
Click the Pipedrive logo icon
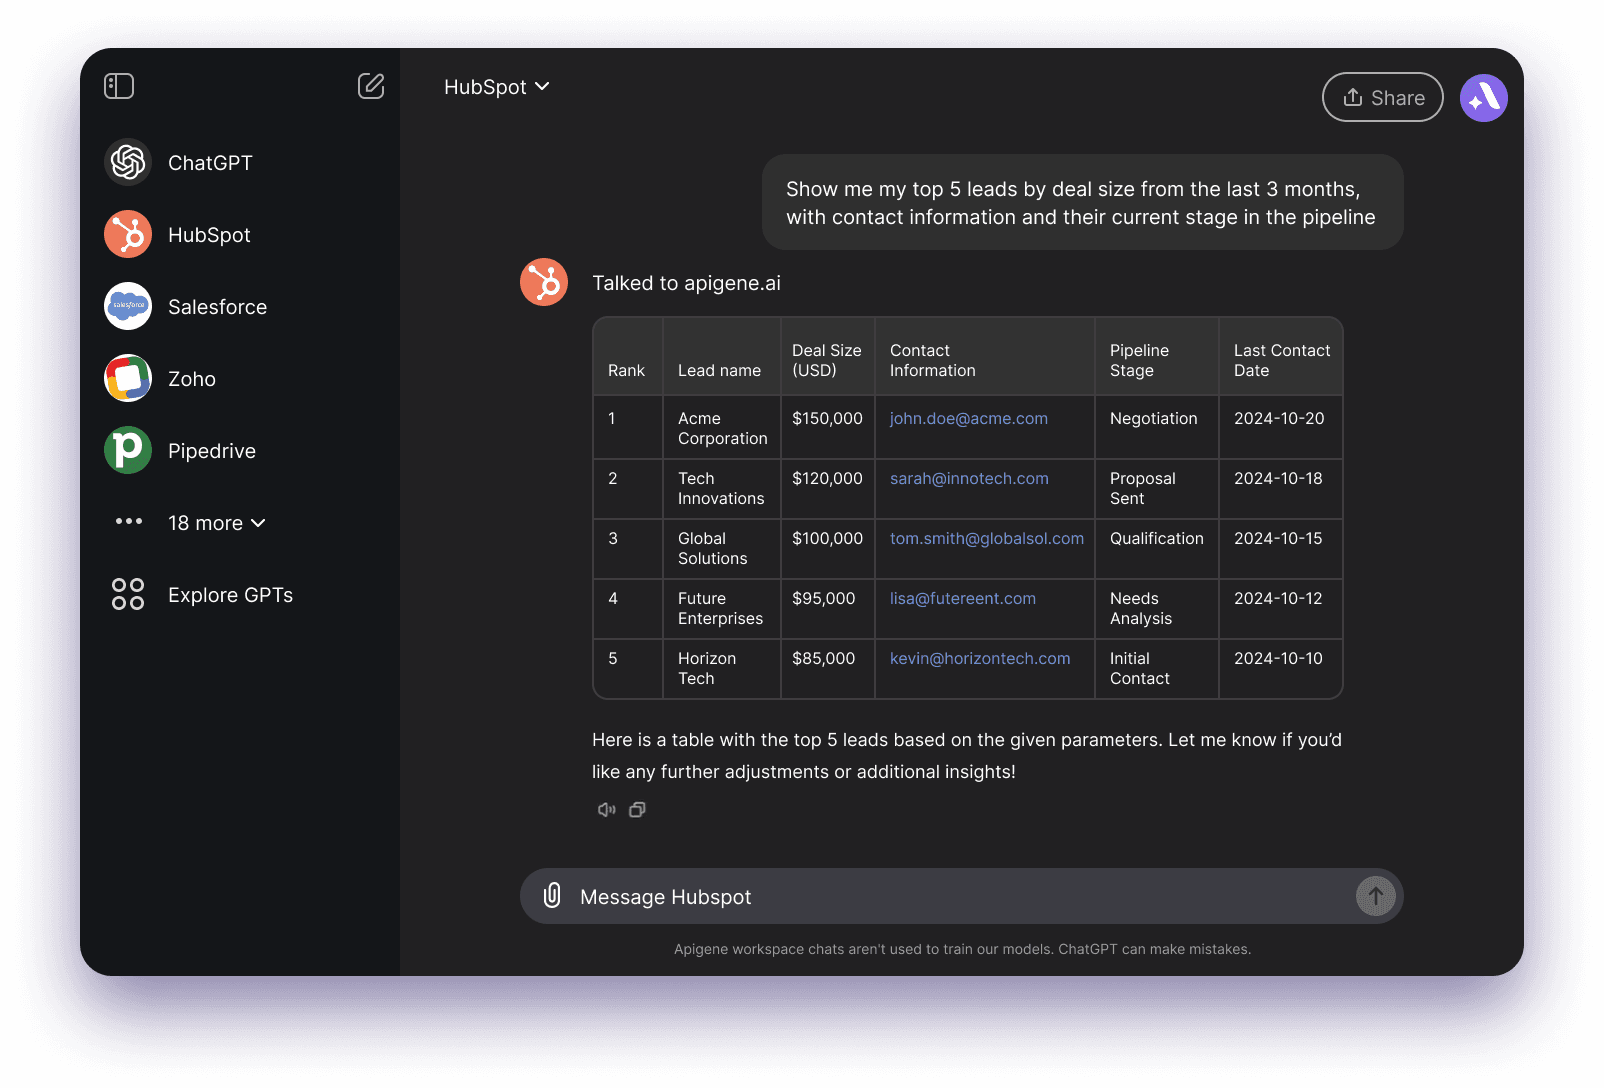pos(128,450)
